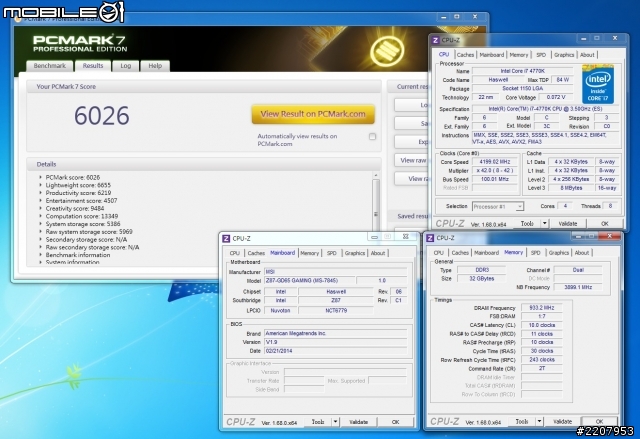Click the CPU-Z icon in CPU window title
The width and height of the screenshot is (640, 439).
(435, 40)
